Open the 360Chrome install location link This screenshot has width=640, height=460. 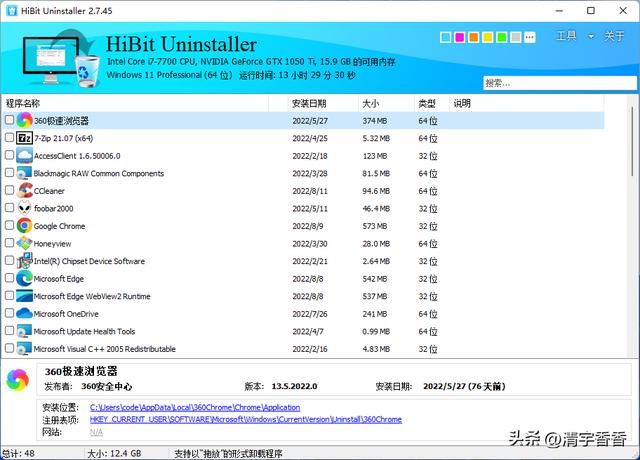click(x=195, y=407)
